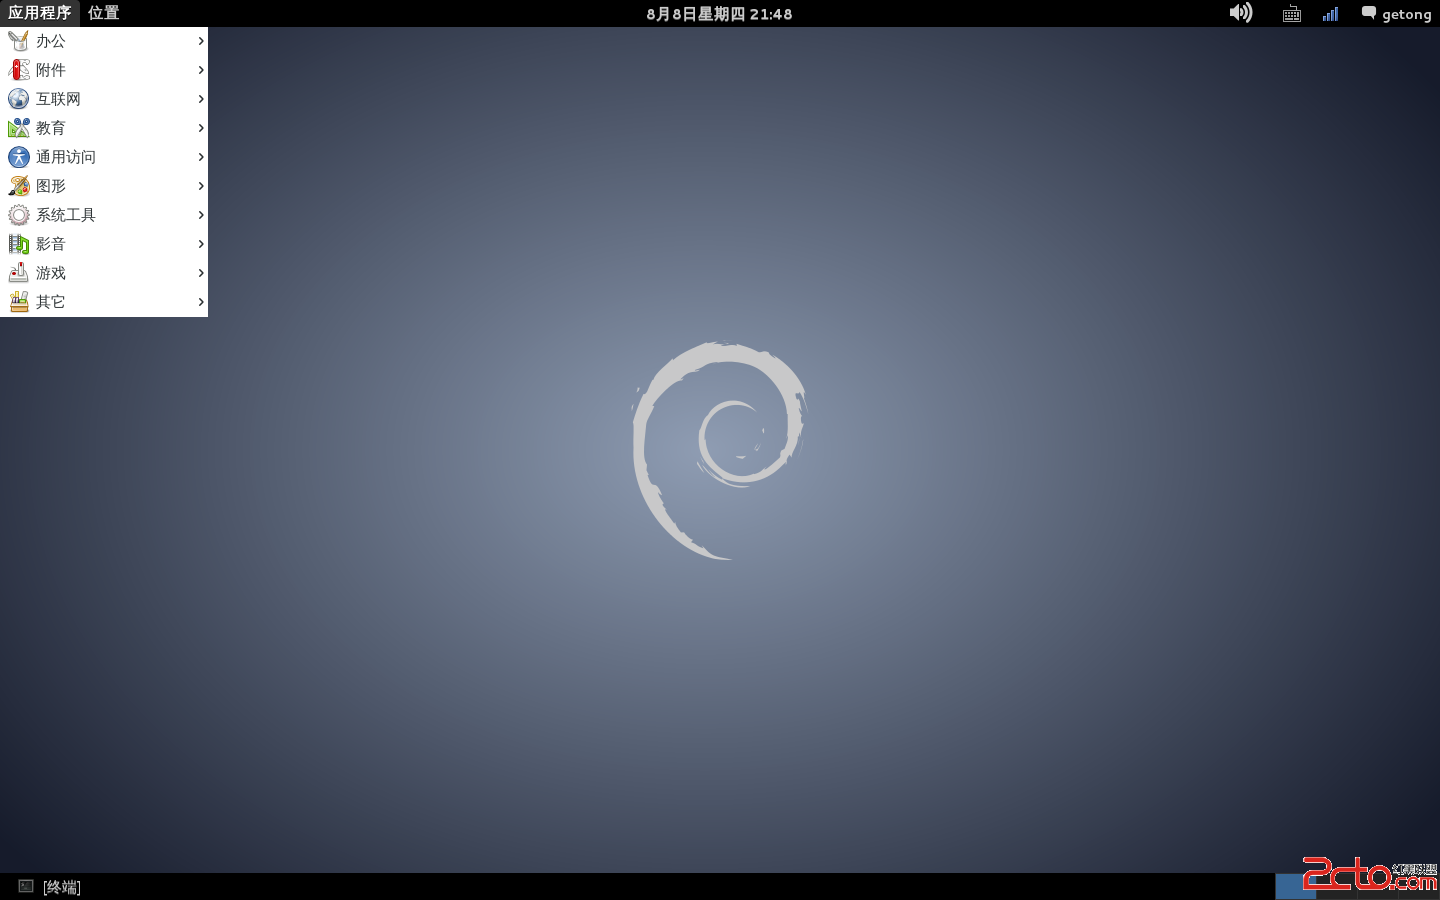Expand the 通用访问 submenu arrow

point(201,157)
